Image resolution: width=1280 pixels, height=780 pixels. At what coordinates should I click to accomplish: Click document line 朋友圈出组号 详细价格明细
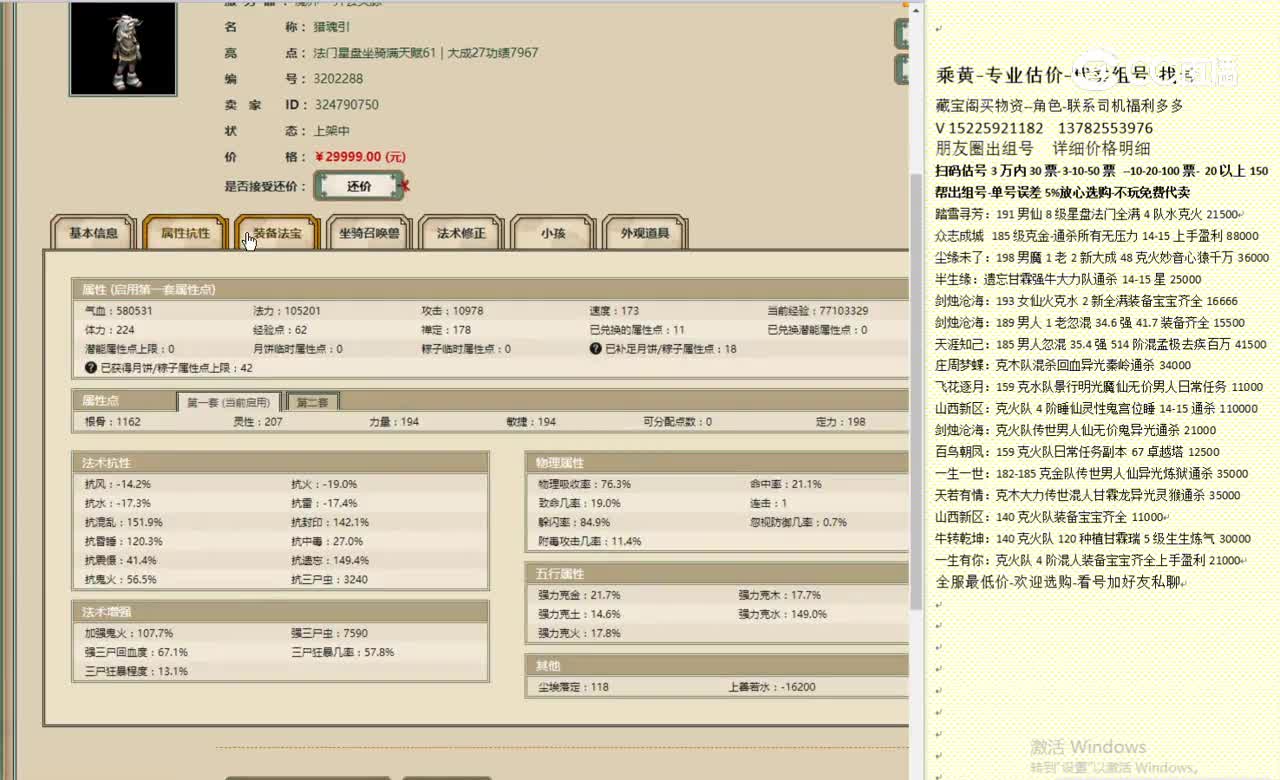pyautogui.click(x=1043, y=148)
